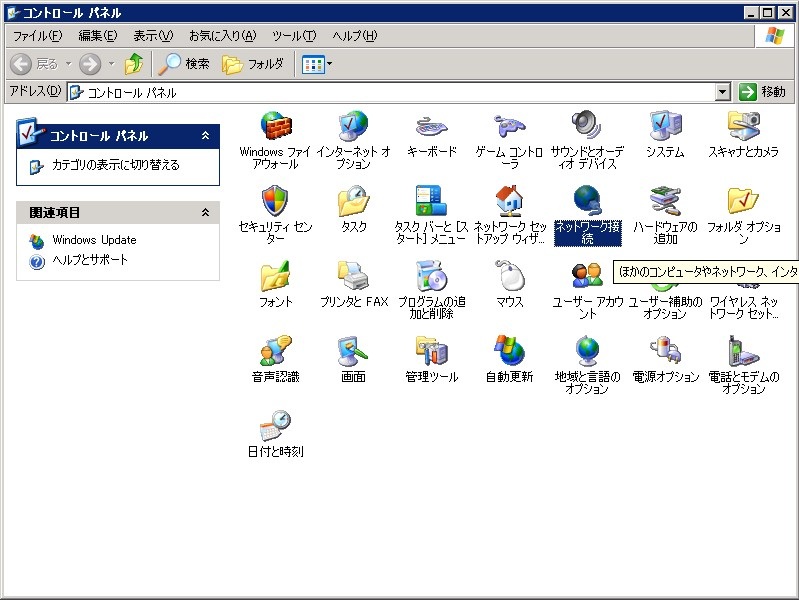Collapse the コントロール パネル side panel
Screen dimensions: 799x600
pyautogui.click(x=205, y=136)
